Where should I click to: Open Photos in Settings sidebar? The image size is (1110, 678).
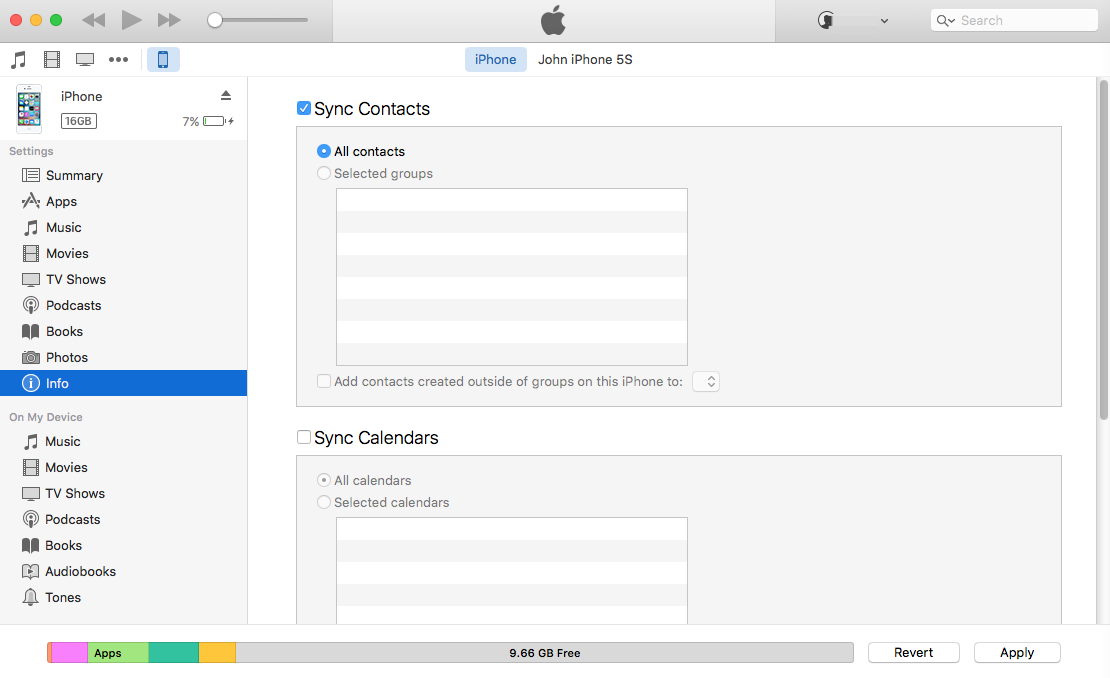click(x=123, y=357)
